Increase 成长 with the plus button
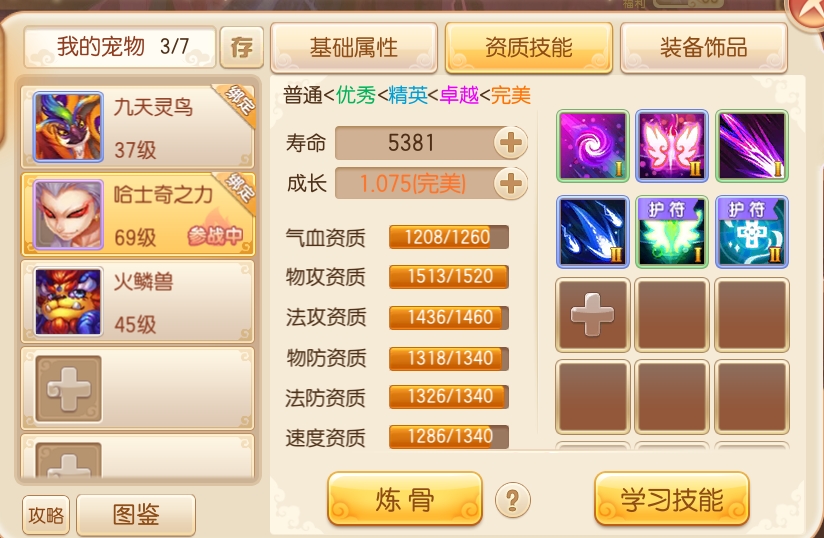824x538 pixels. click(510, 183)
